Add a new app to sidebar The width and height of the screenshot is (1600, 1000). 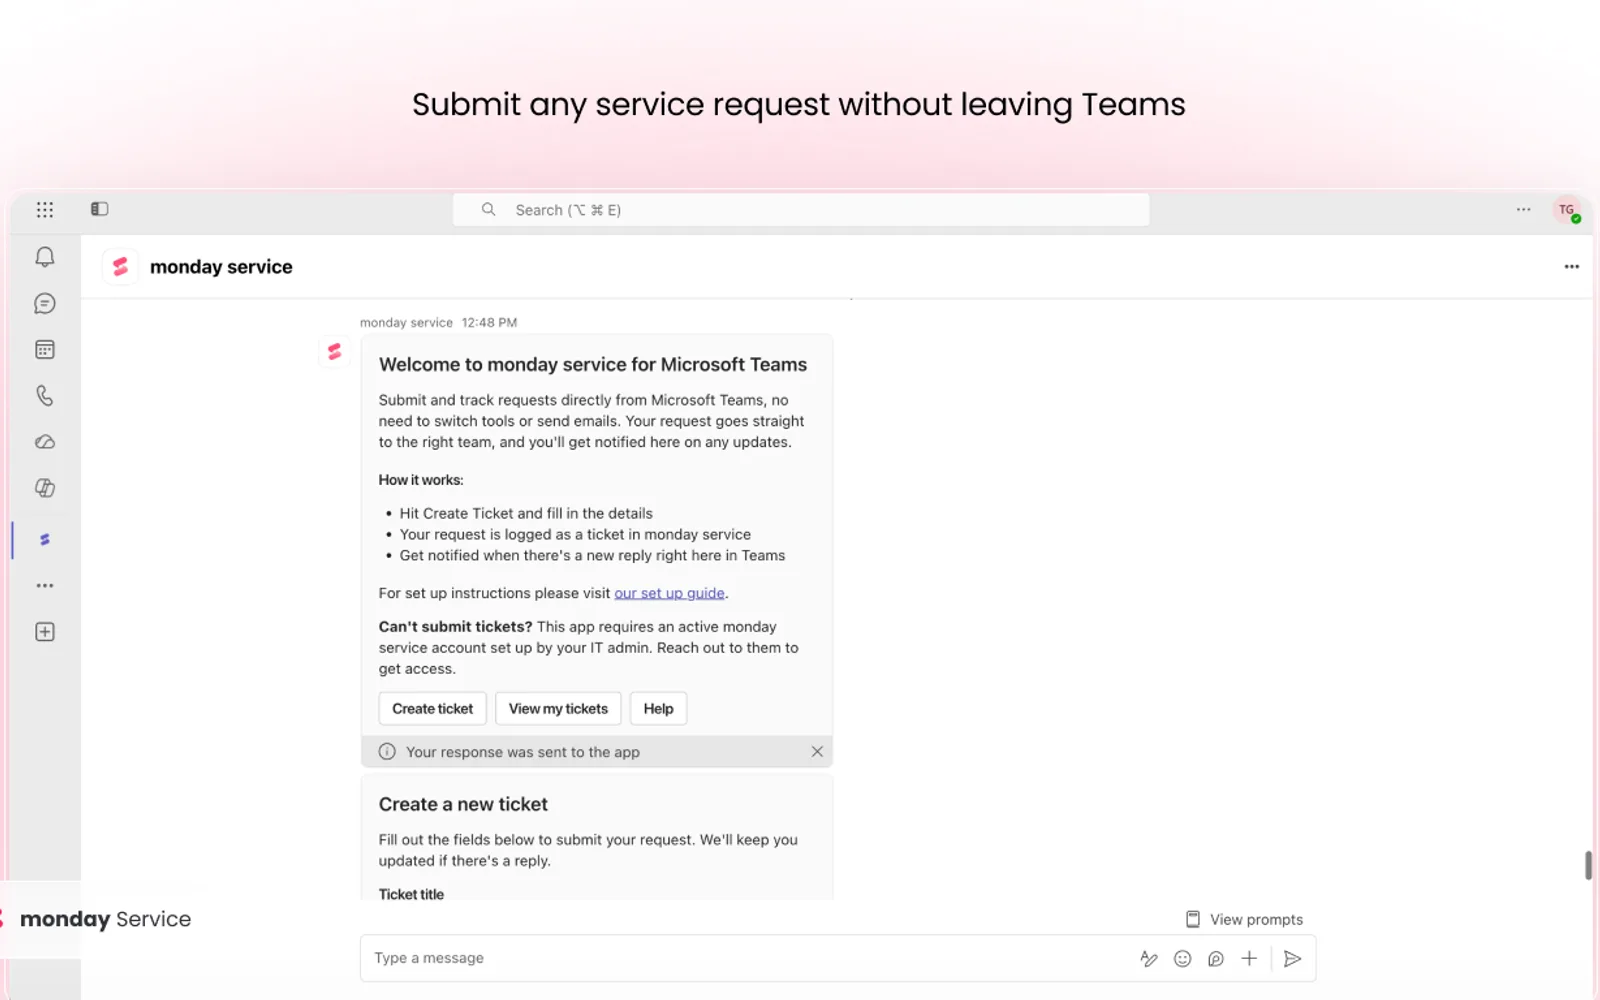coord(45,632)
